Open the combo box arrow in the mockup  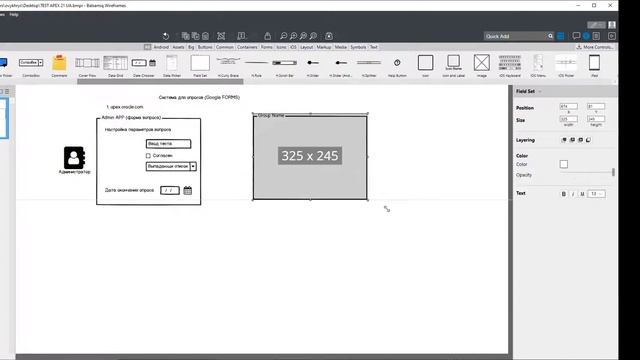193,167
